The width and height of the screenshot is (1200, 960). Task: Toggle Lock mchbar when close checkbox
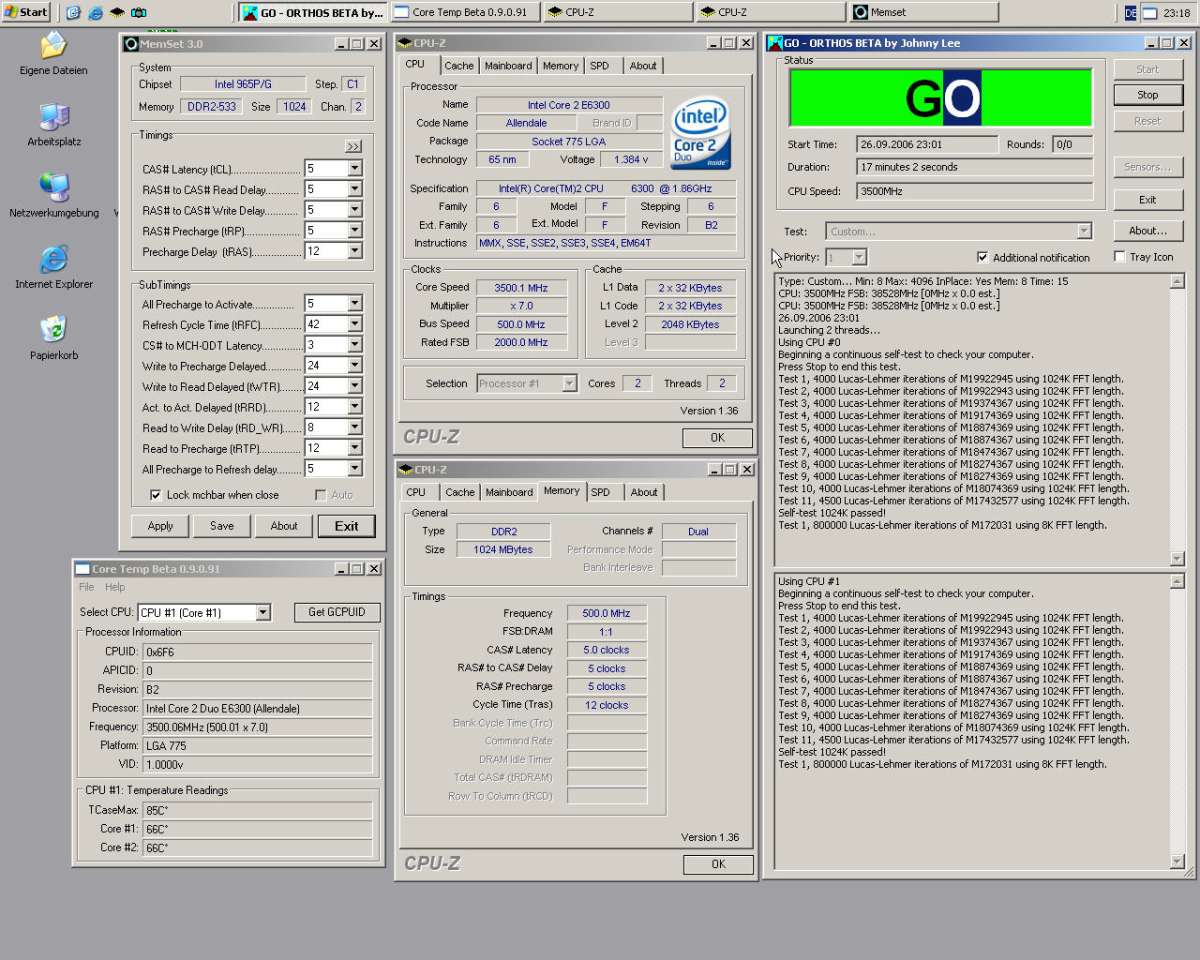(156, 495)
